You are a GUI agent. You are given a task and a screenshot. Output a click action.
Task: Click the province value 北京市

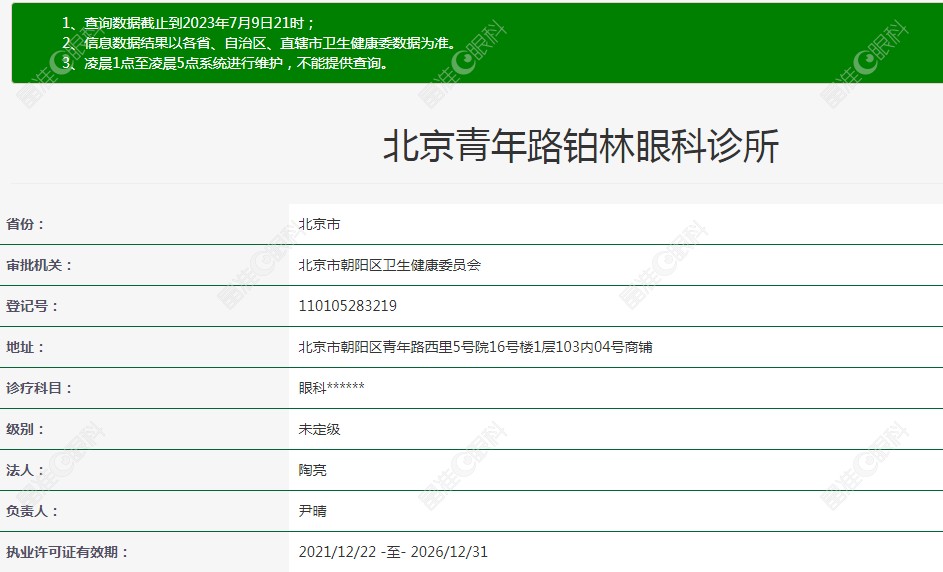[x=319, y=224]
